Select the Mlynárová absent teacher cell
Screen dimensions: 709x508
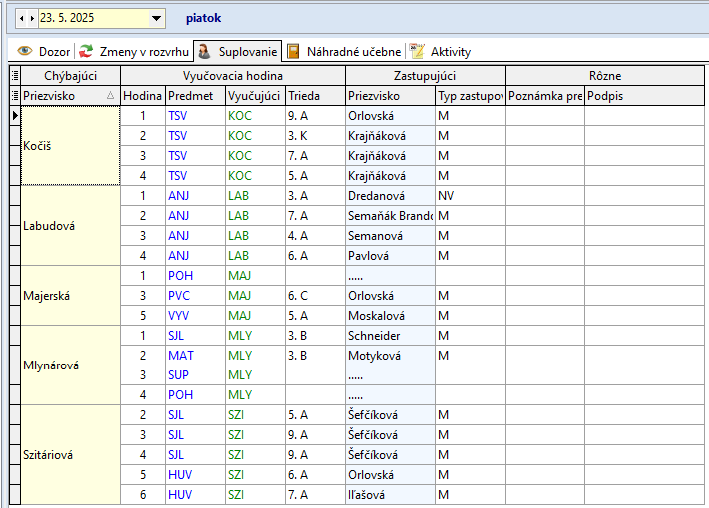point(71,365)
